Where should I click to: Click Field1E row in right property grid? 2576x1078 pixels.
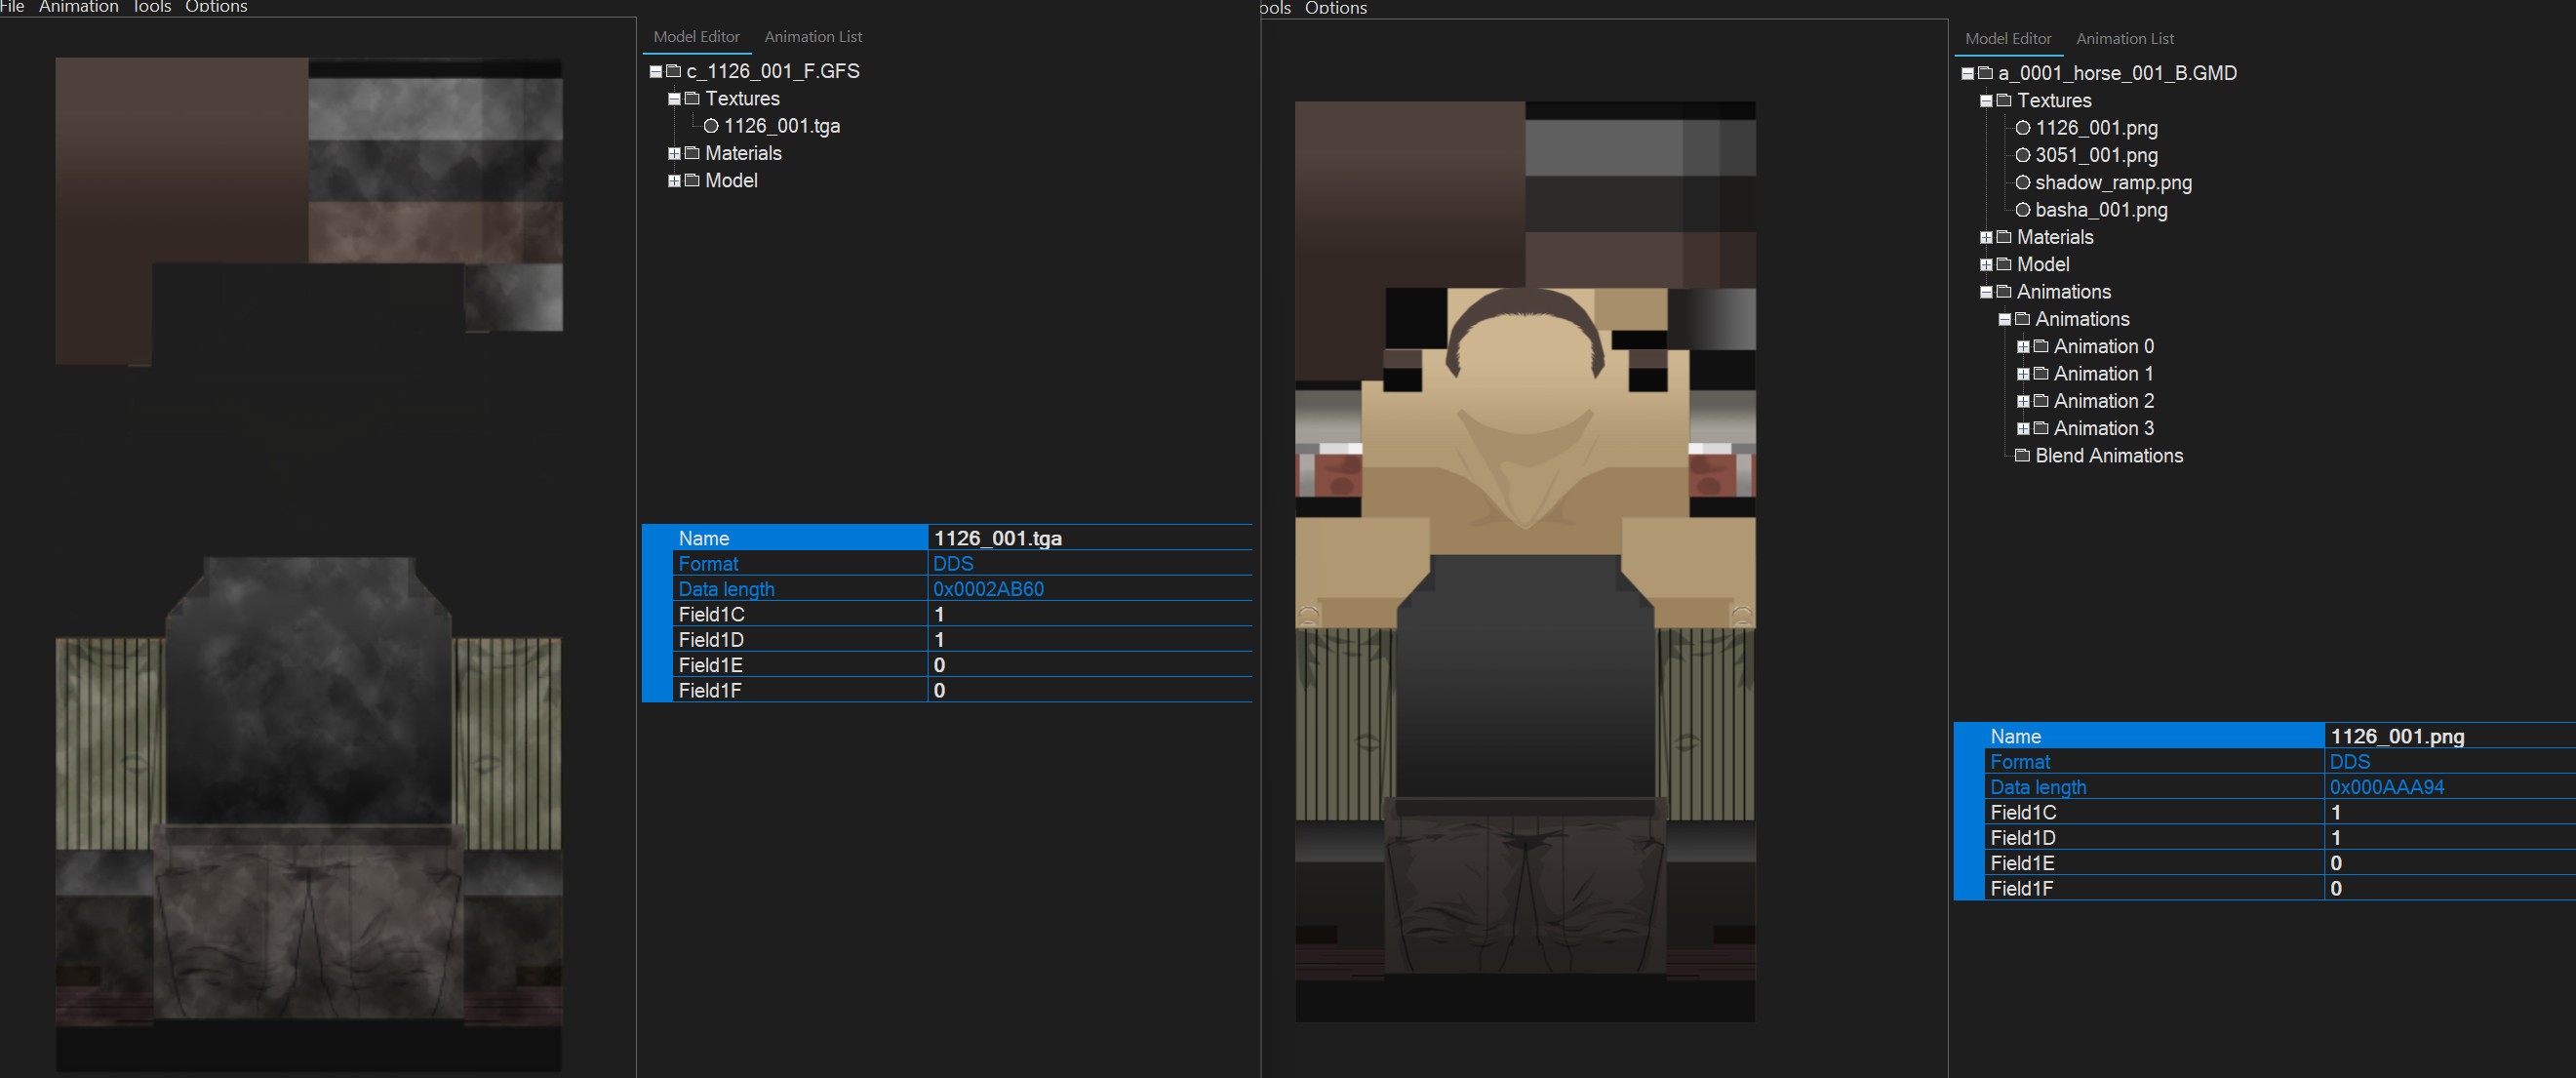pos(2280,863)
